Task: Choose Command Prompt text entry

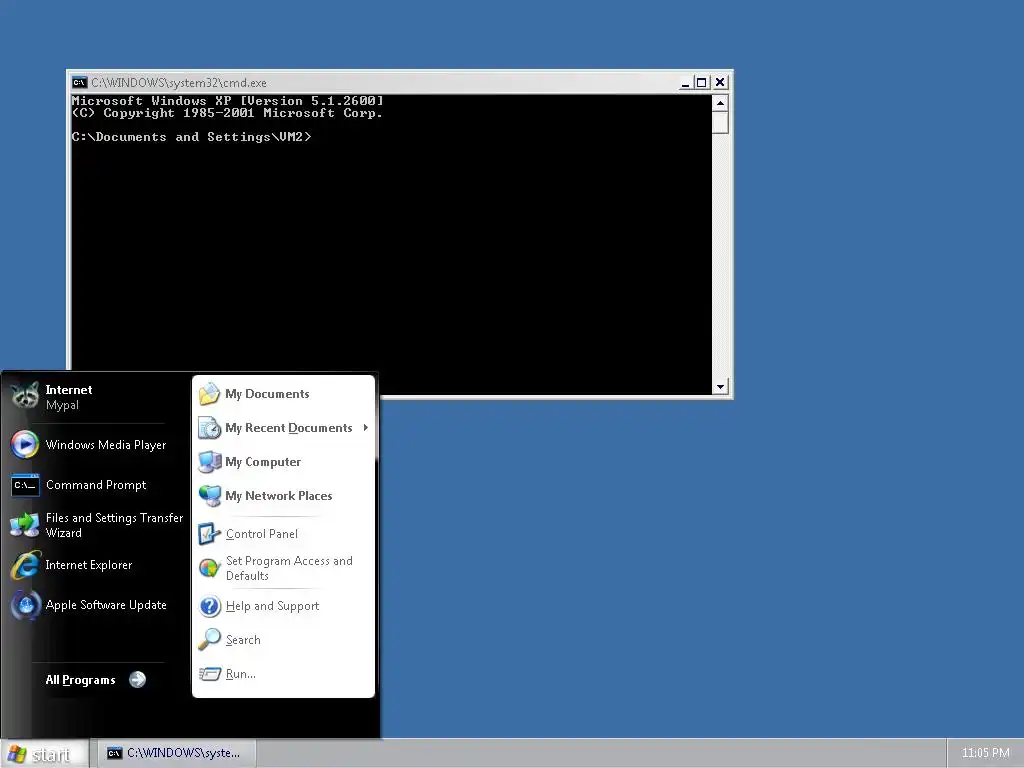Action: coord(96,485)
